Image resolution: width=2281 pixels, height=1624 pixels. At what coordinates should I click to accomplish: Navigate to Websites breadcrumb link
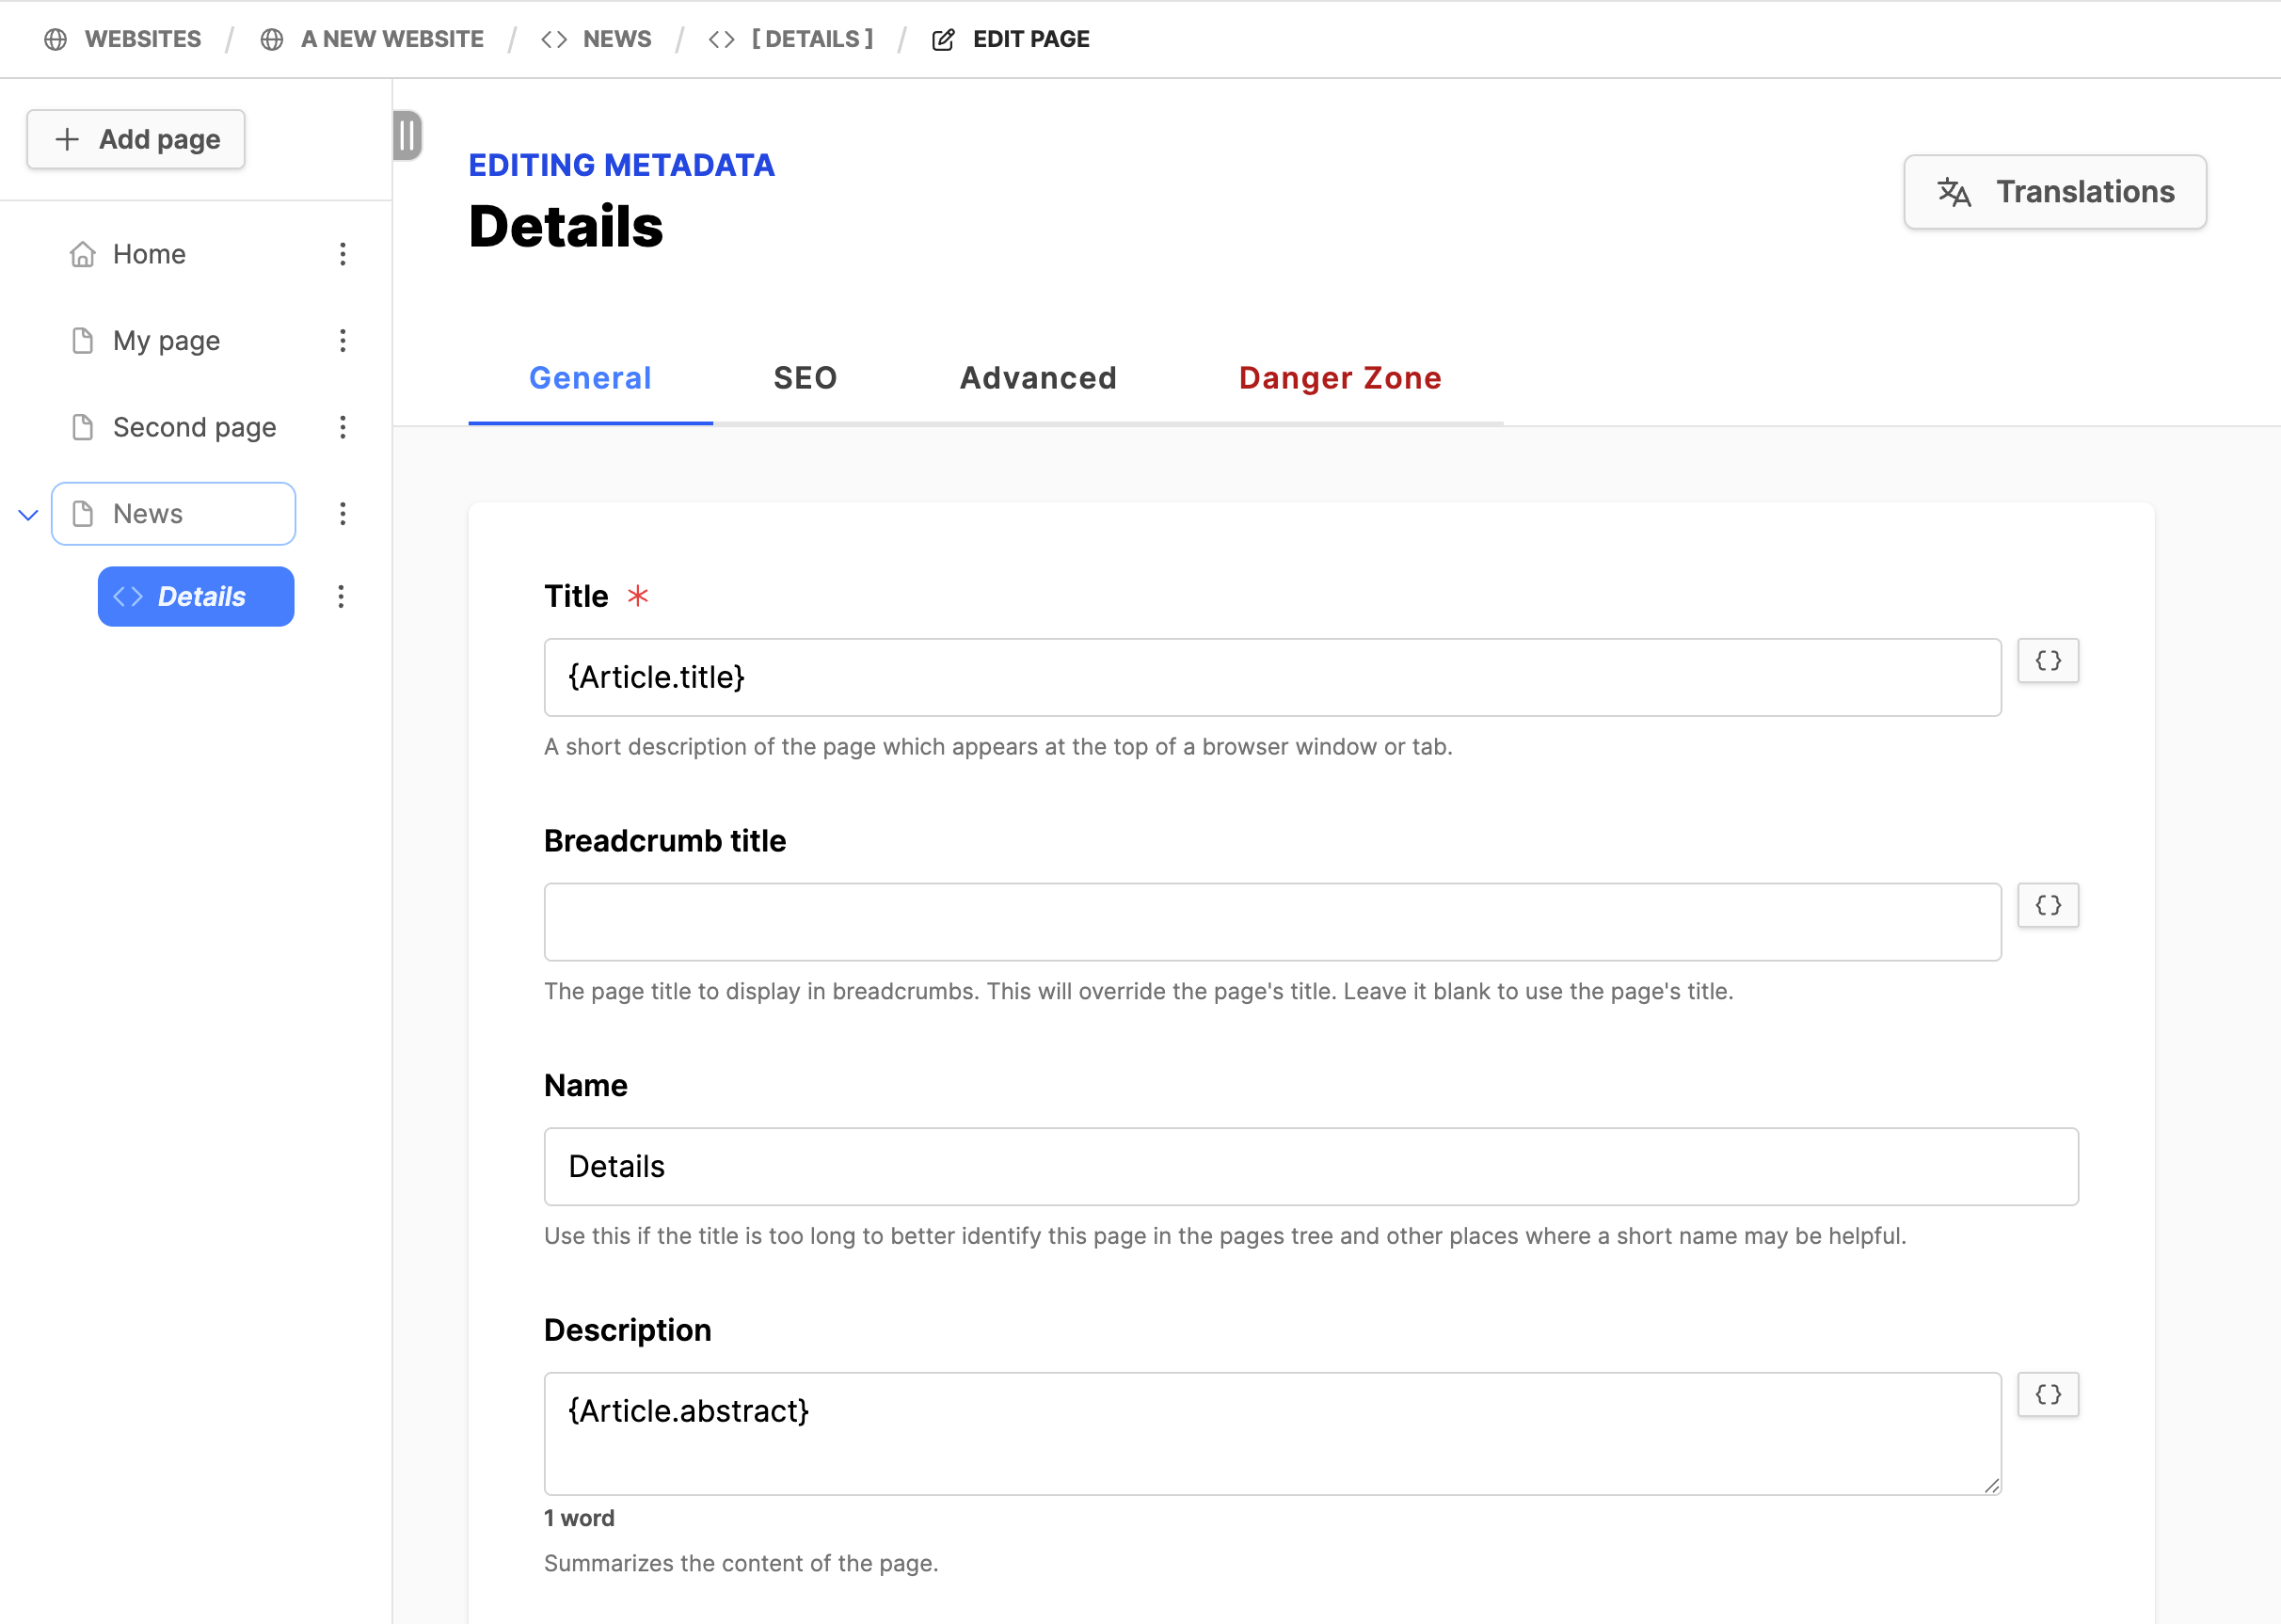click(142, 39)
